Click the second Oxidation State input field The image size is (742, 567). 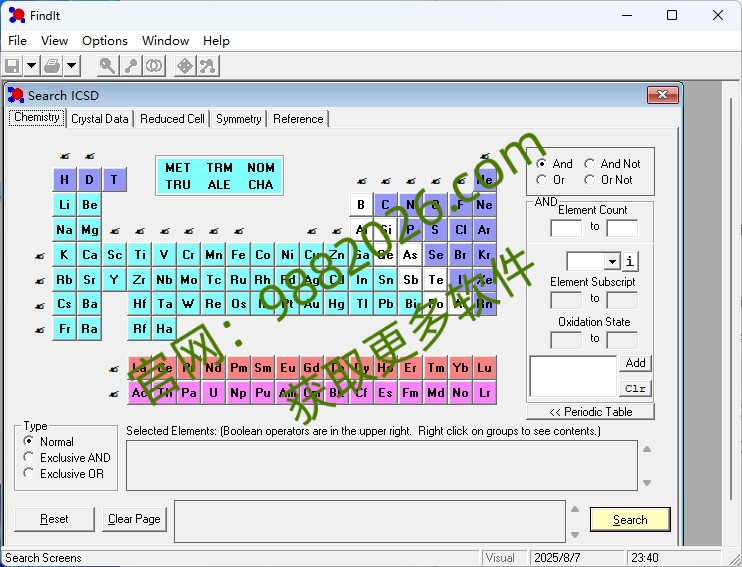tap(622, 340)
